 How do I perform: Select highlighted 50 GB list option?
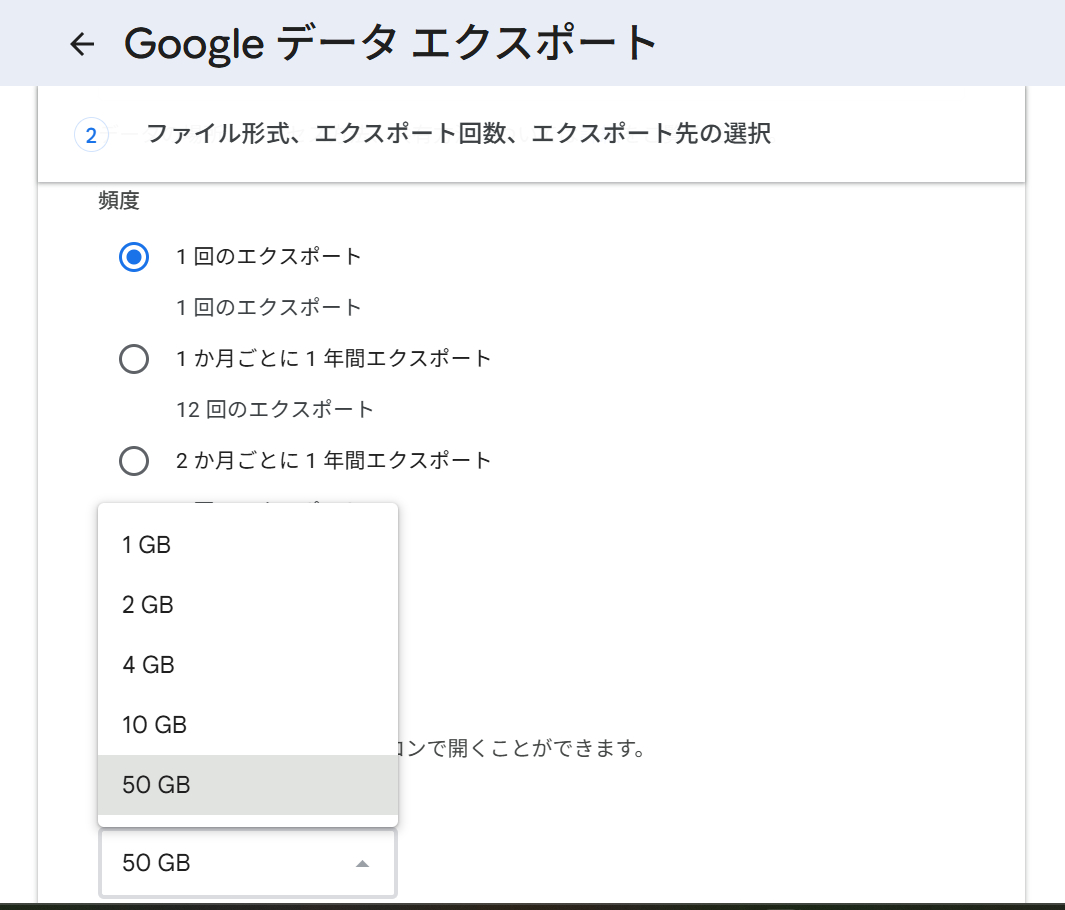(x=248, y=784)
